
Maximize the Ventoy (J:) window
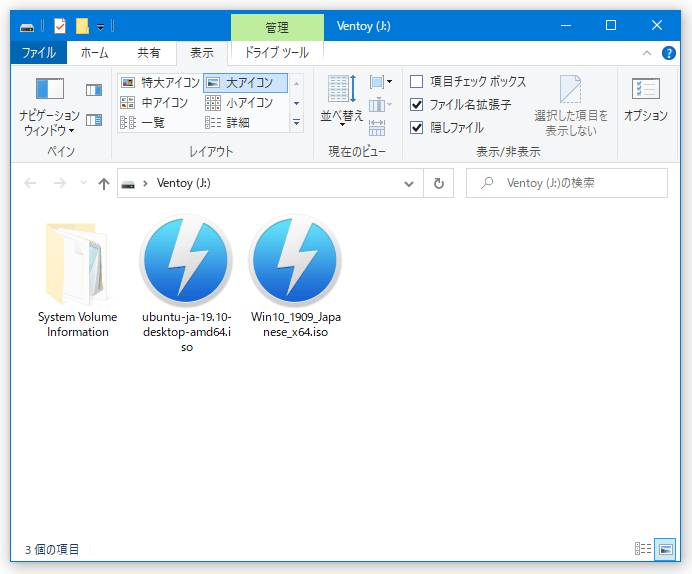[611, 26]
